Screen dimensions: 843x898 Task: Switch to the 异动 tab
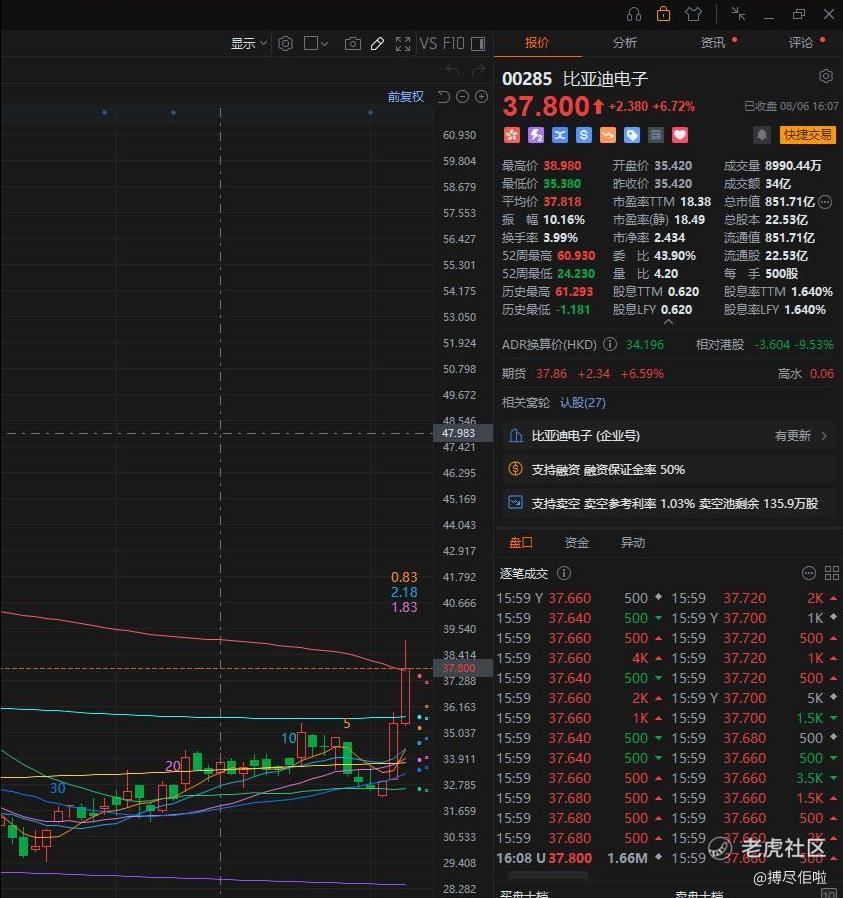click(x=633, y=542)
